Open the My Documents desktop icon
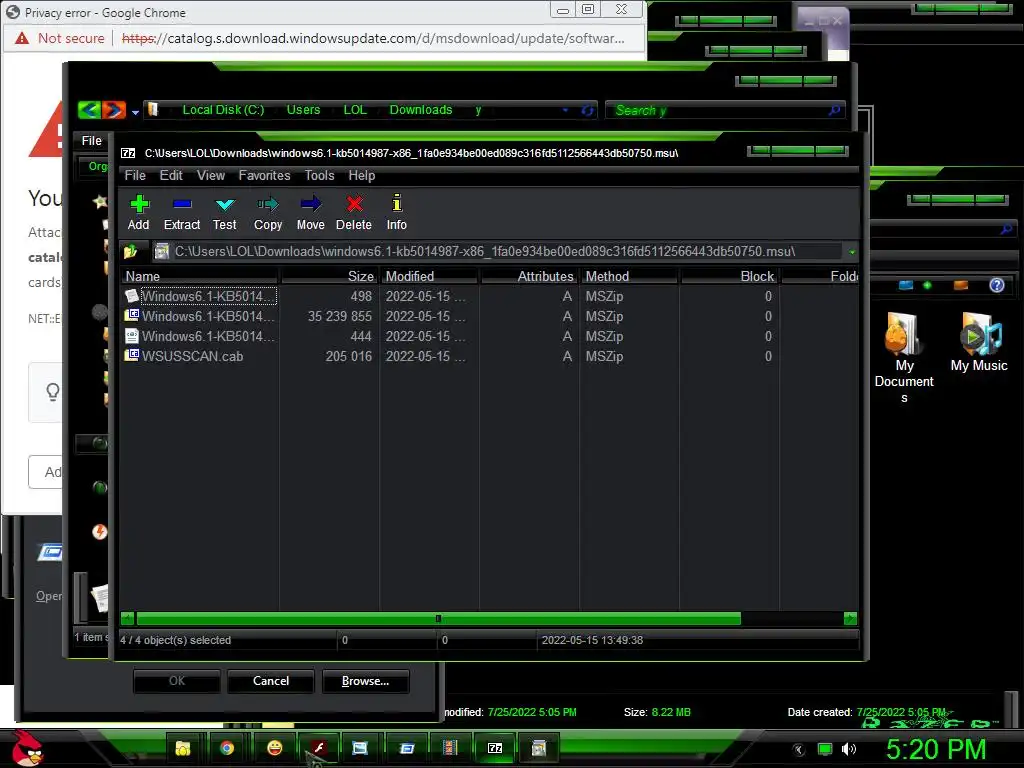The height and width of the screenshot is (768, 1024). coord(904,357)
